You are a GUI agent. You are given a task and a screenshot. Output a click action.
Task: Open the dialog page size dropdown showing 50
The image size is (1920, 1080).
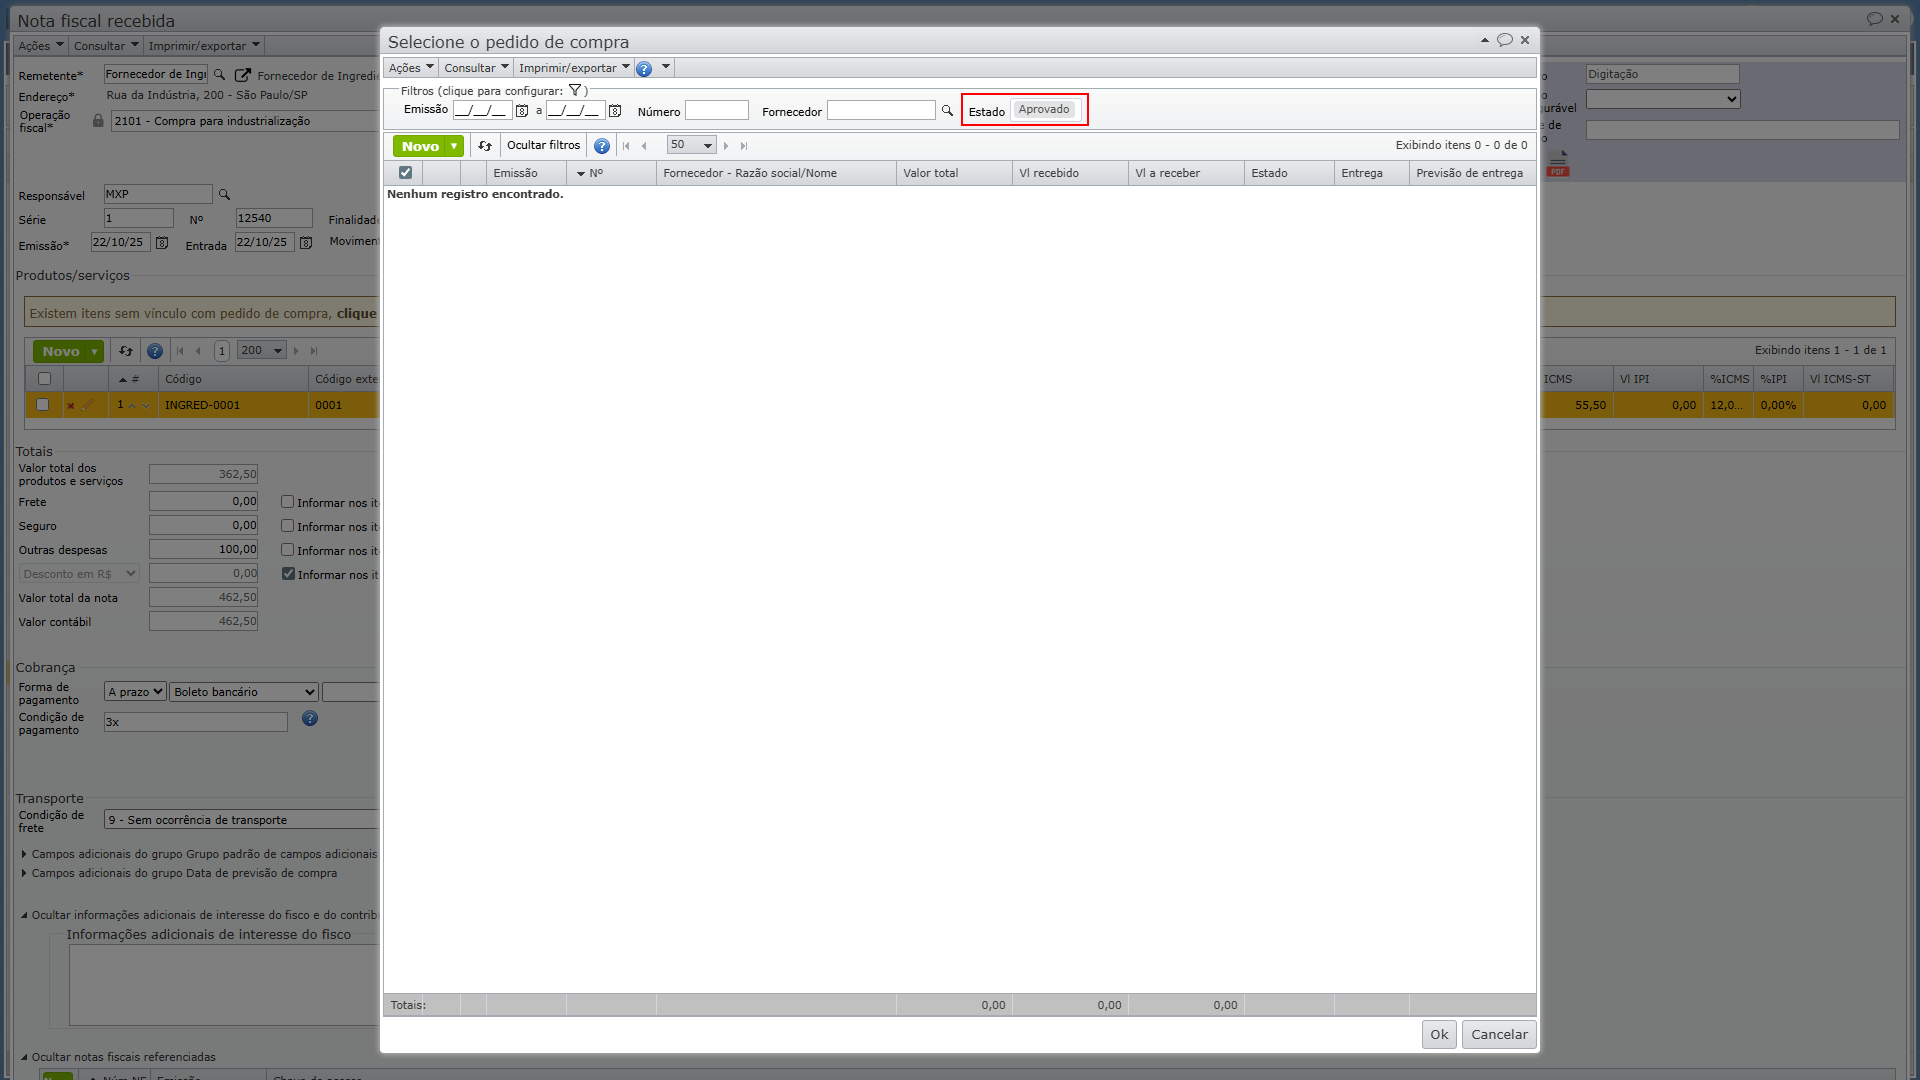(691, 146)
